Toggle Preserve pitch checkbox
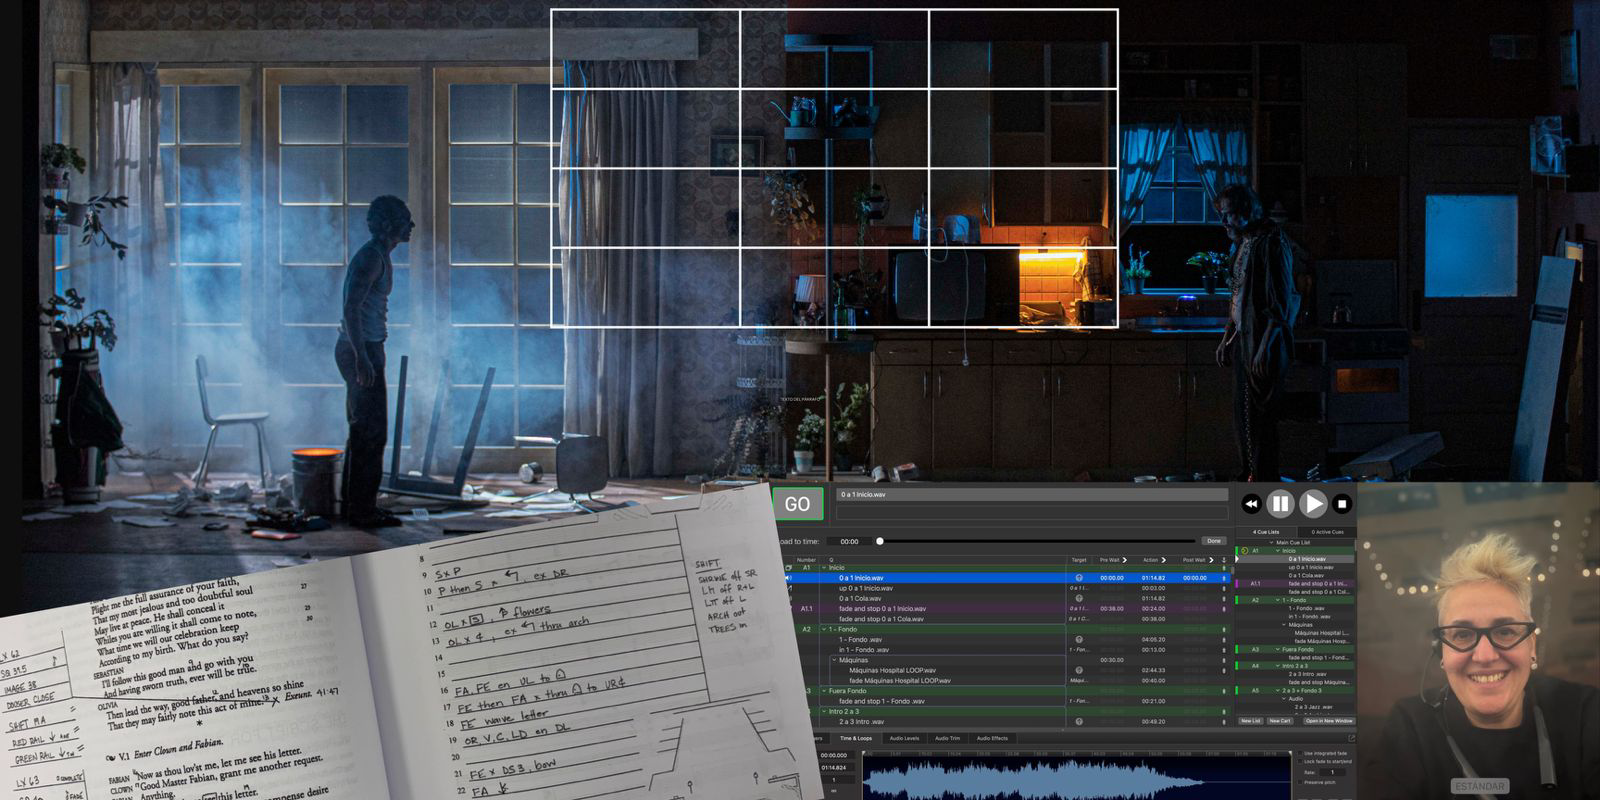Screen dimensions: 1600x800 click(1299, 782)
